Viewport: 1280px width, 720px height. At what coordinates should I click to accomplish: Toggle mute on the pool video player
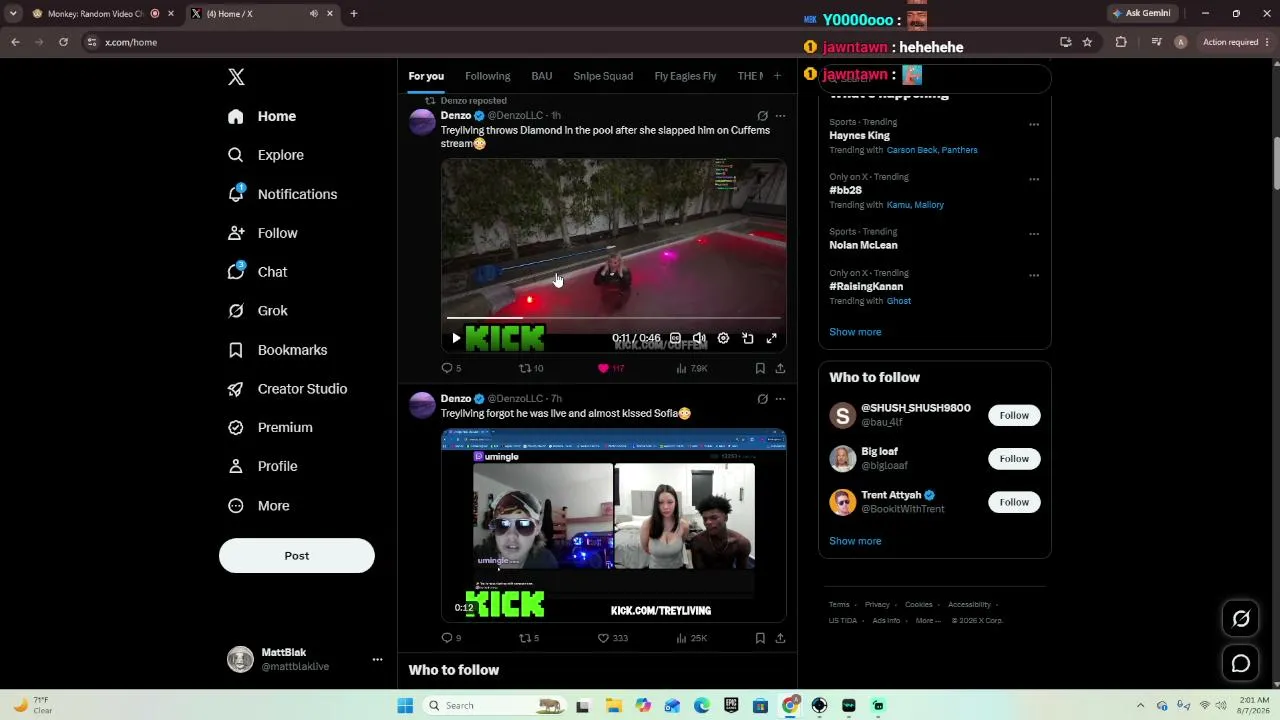coord(699,338)
